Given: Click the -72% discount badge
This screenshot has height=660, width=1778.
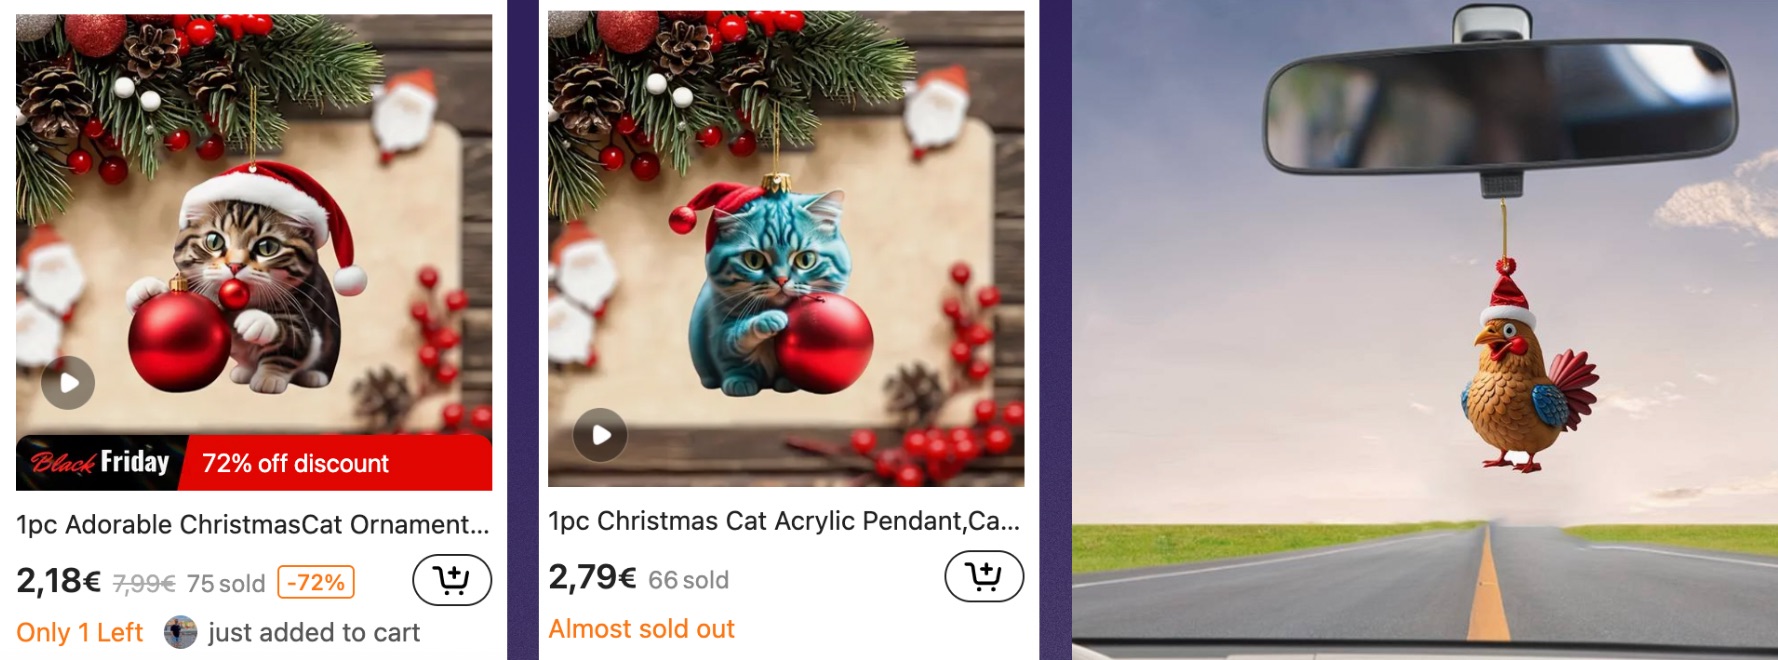Looking at the screenshot, I should (316, 582).
